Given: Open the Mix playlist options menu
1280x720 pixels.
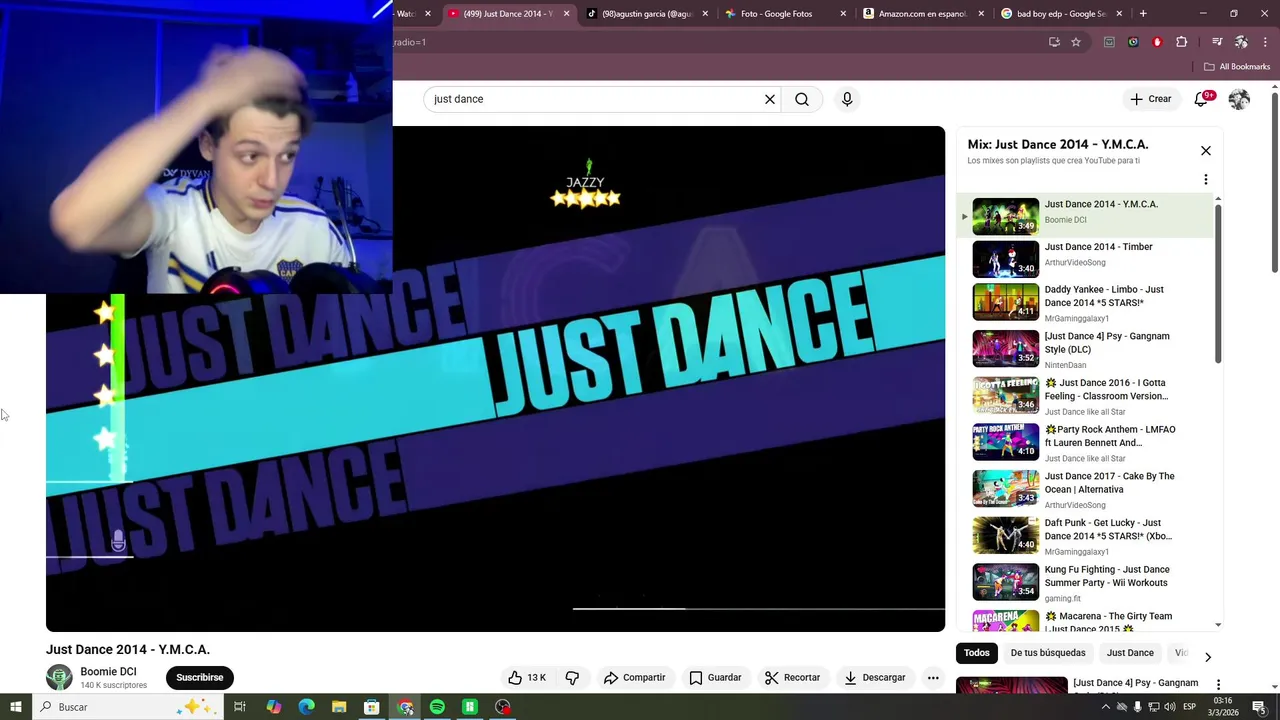Looking at the screenshot, I should click(1206, 180).
